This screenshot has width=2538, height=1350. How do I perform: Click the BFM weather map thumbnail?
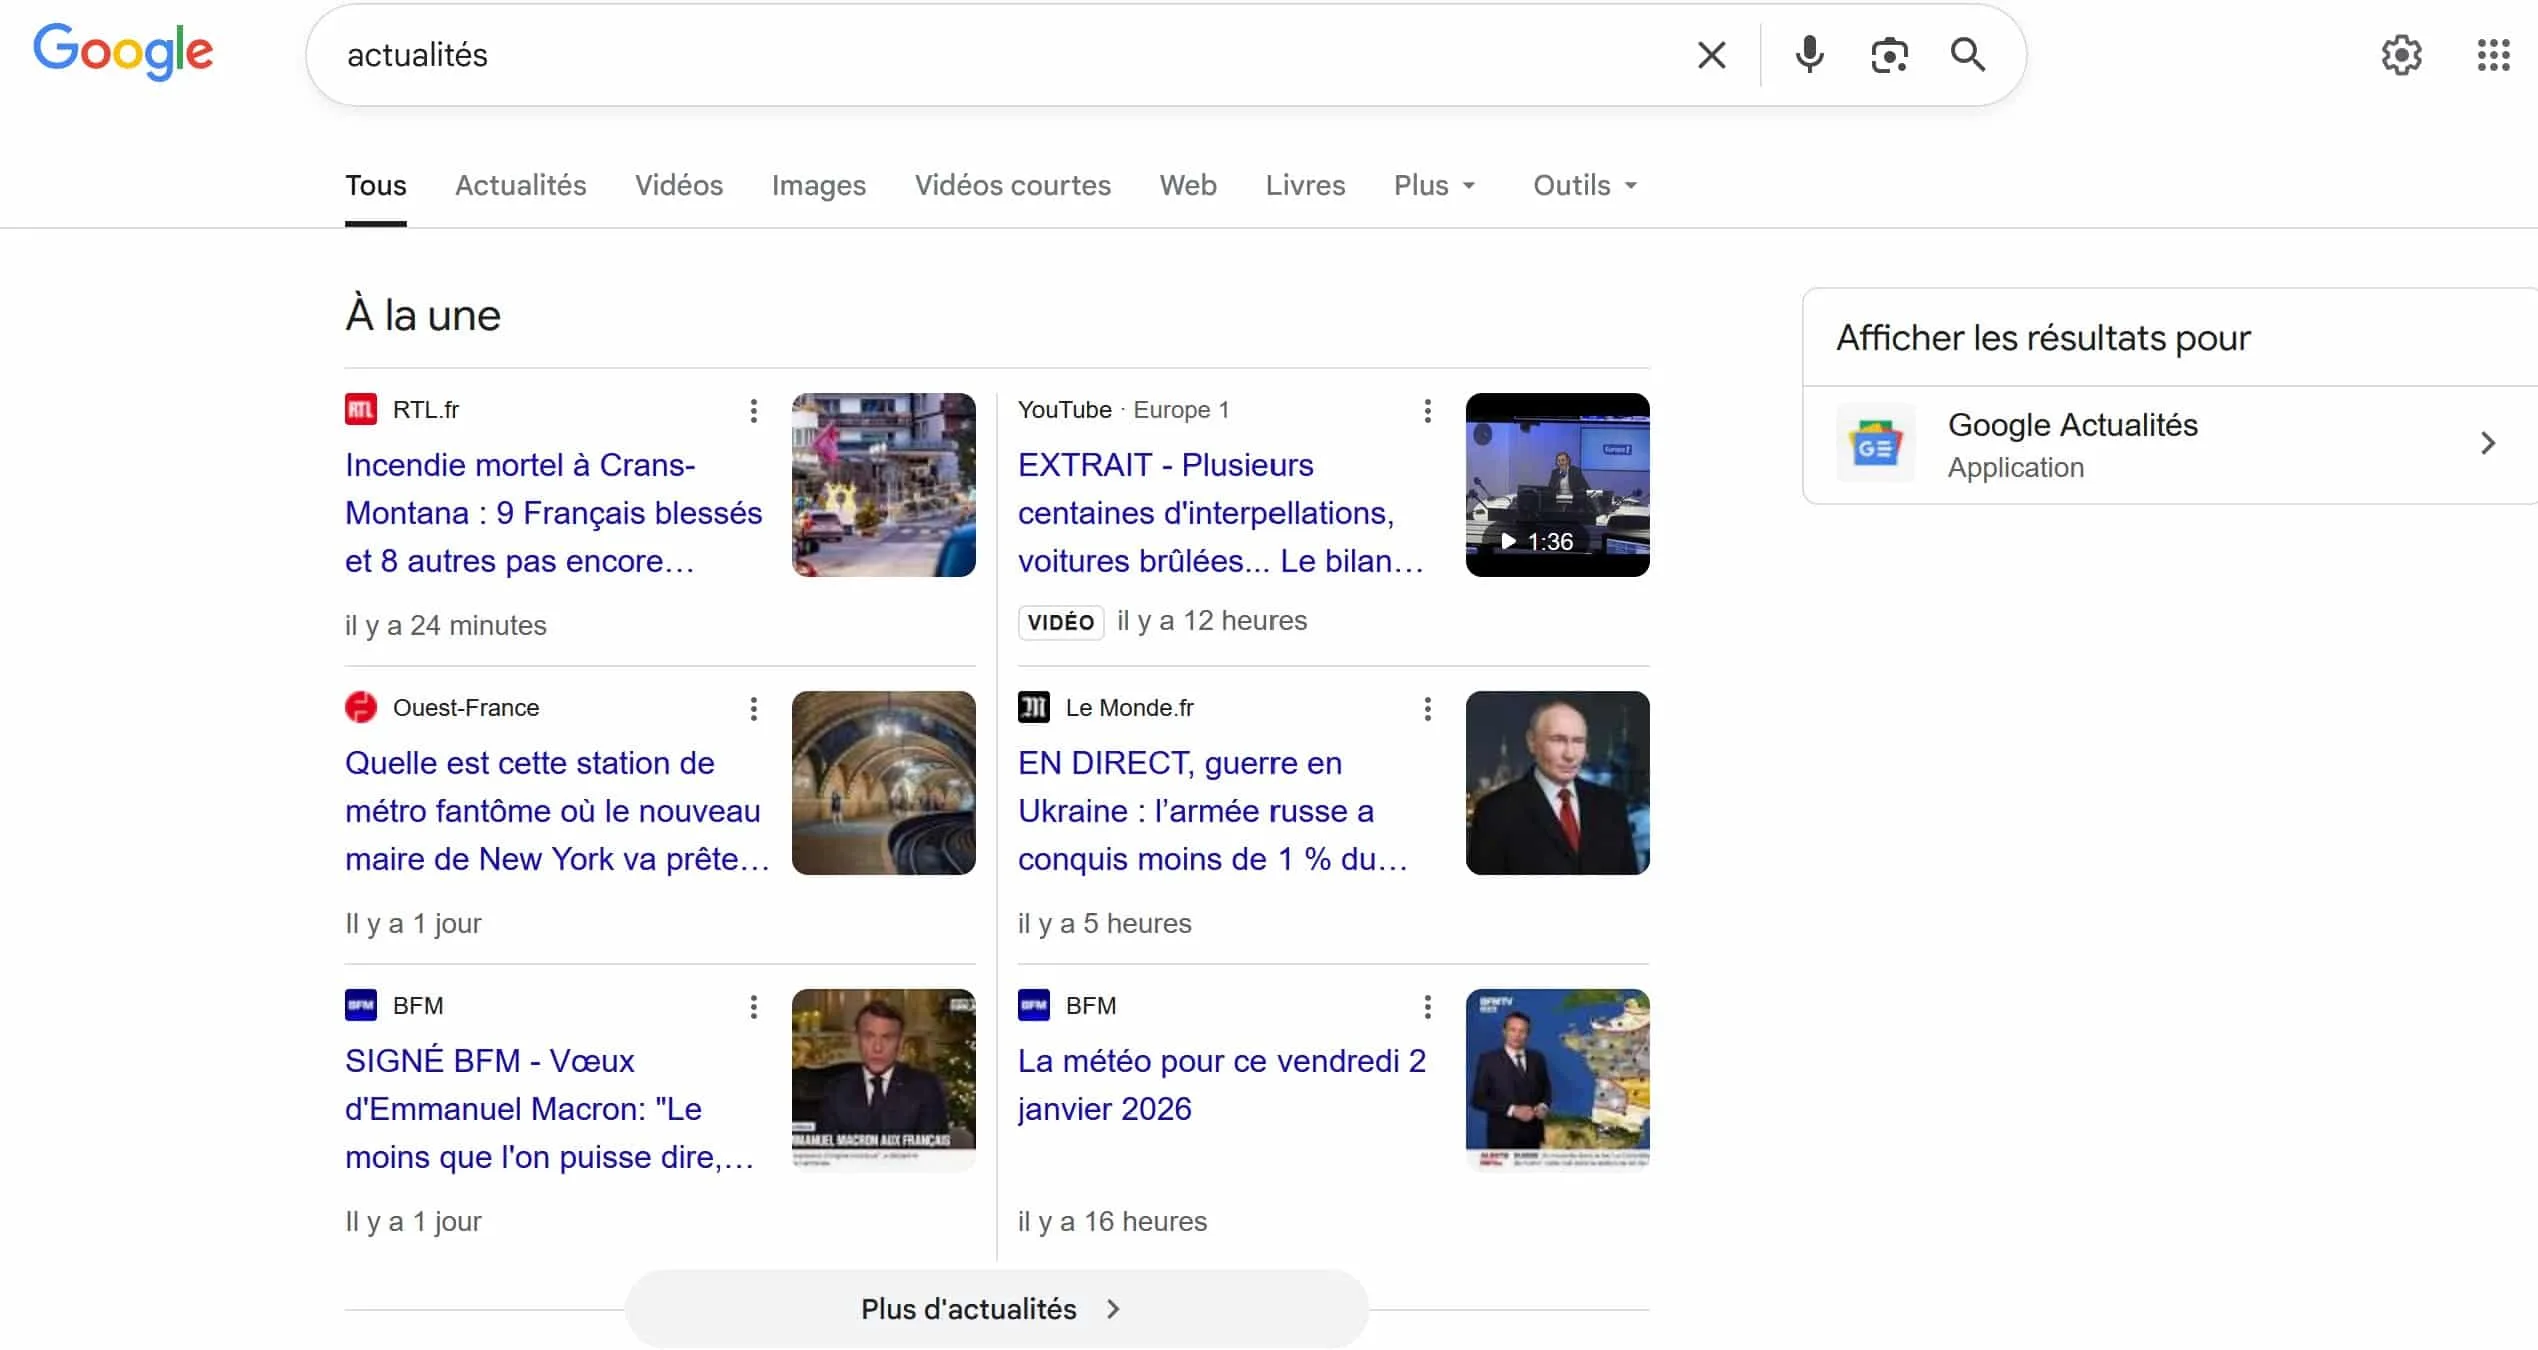click(x=1558, y=1081)
